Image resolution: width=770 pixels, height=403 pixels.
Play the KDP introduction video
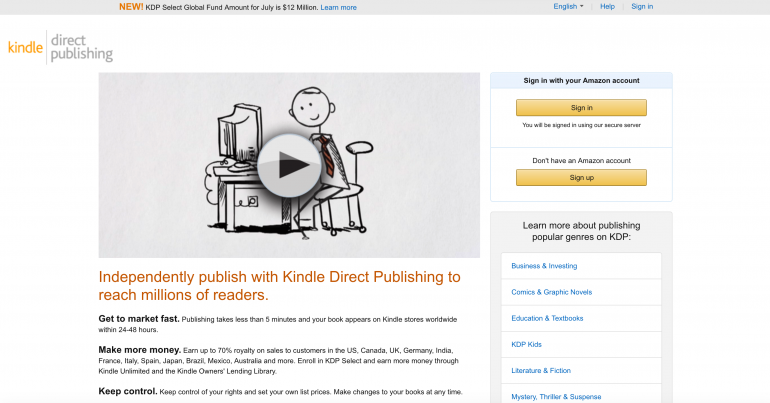tap(289, 166)
